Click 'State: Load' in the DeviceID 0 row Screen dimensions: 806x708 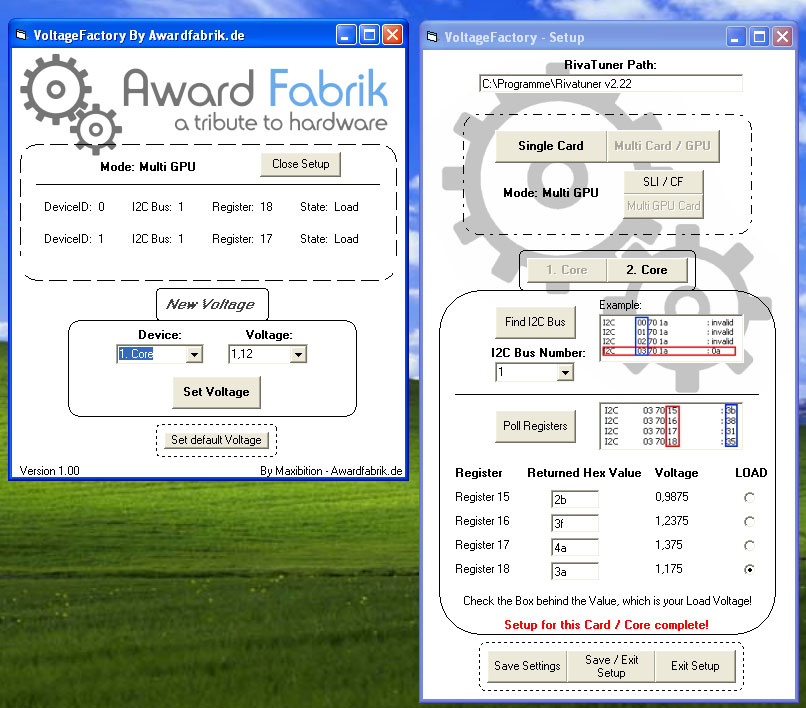(x=329, y=207)
